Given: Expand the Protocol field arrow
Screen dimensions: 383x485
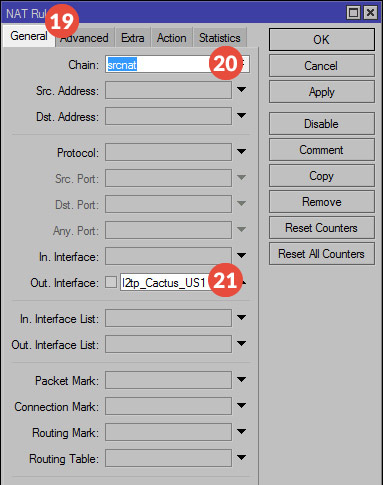Looking at the screenshot, I should pyautogui.click(x=242, y=152).
